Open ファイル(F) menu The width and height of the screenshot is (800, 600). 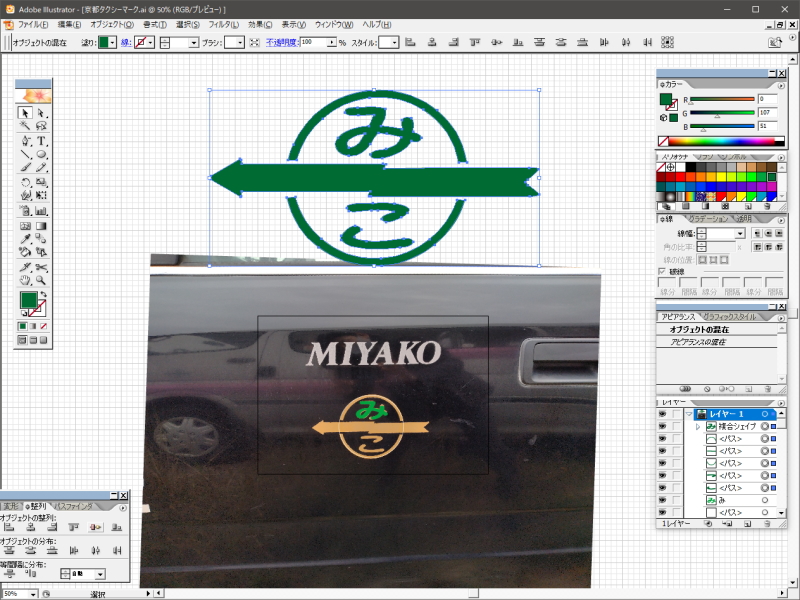tap(33, 24)
